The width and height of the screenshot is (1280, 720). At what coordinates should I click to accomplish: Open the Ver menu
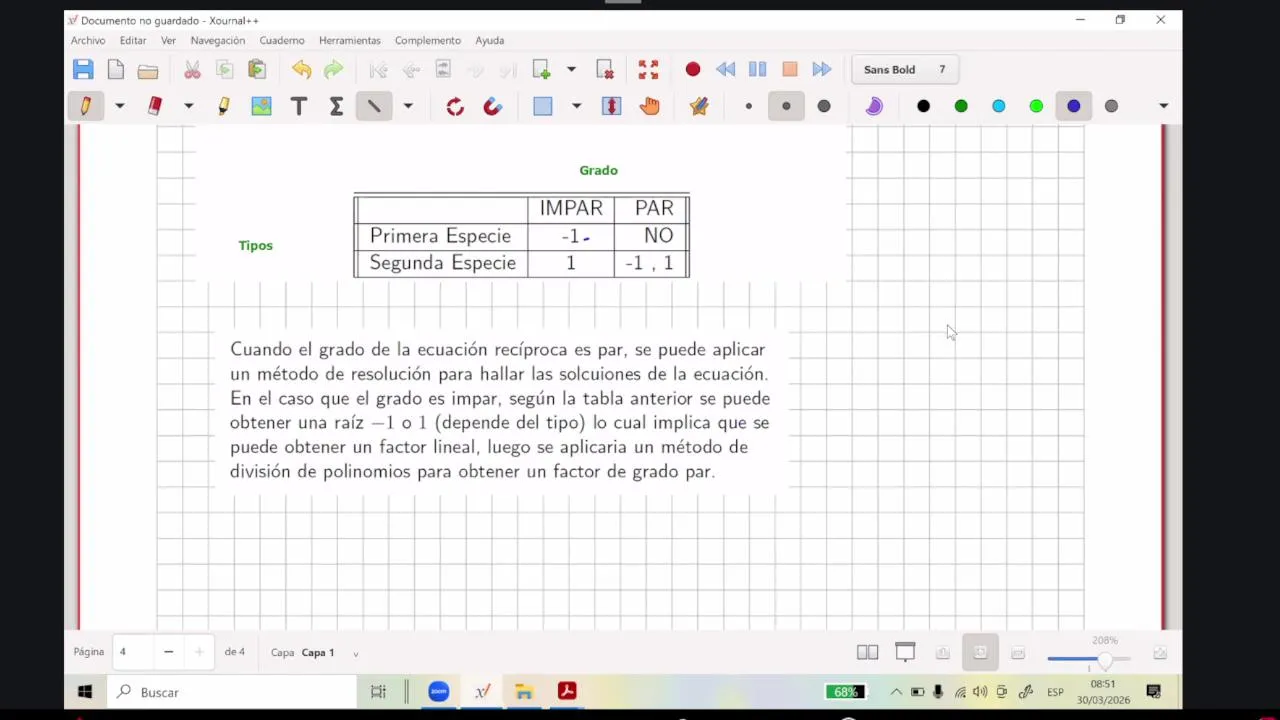click(168, 41)
